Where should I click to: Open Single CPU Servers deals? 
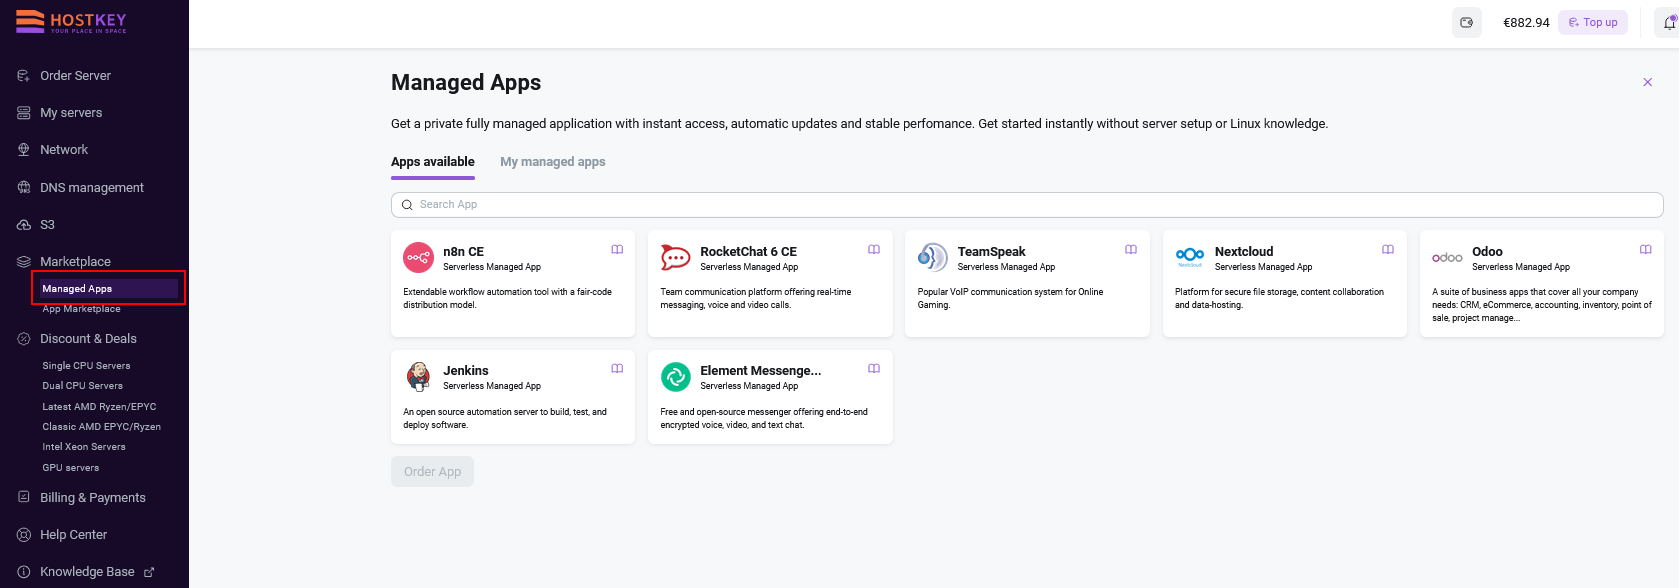[x=86, y=366]
